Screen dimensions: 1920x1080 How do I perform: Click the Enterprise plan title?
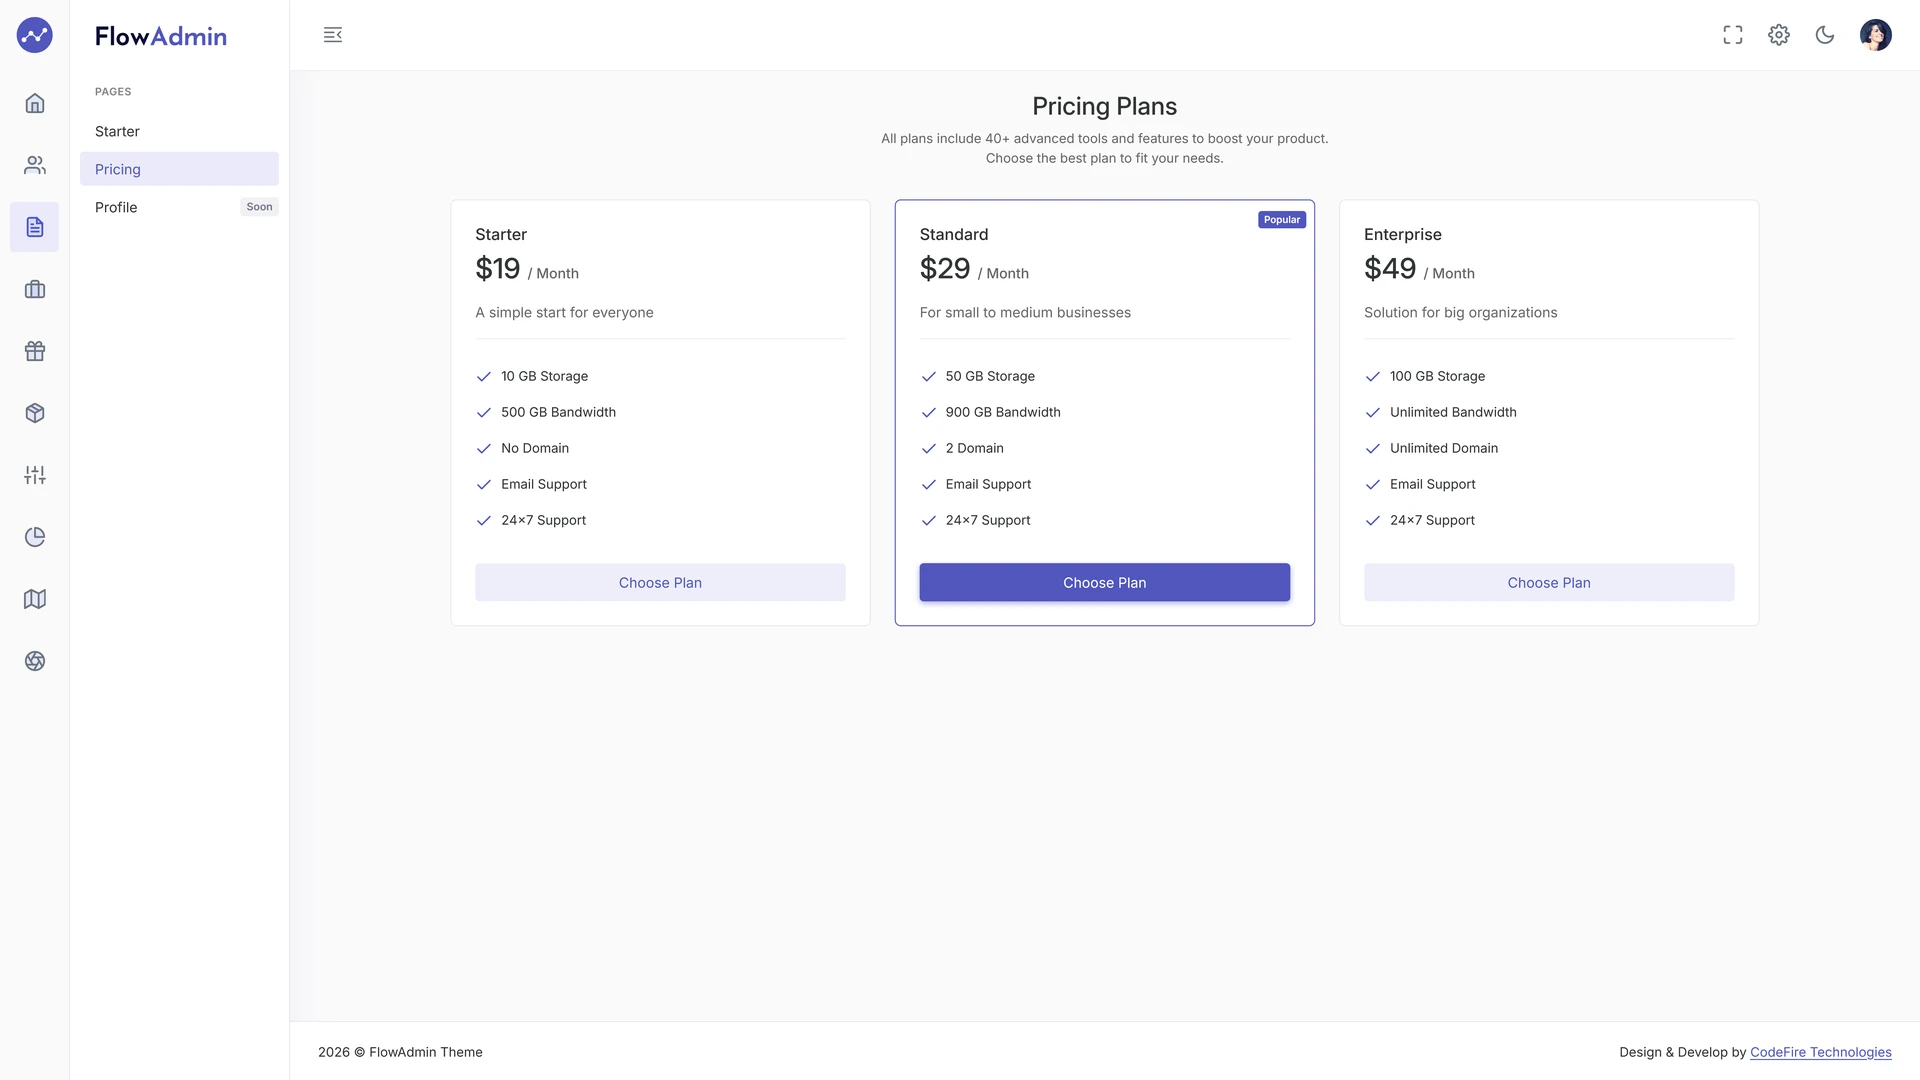1403,234
